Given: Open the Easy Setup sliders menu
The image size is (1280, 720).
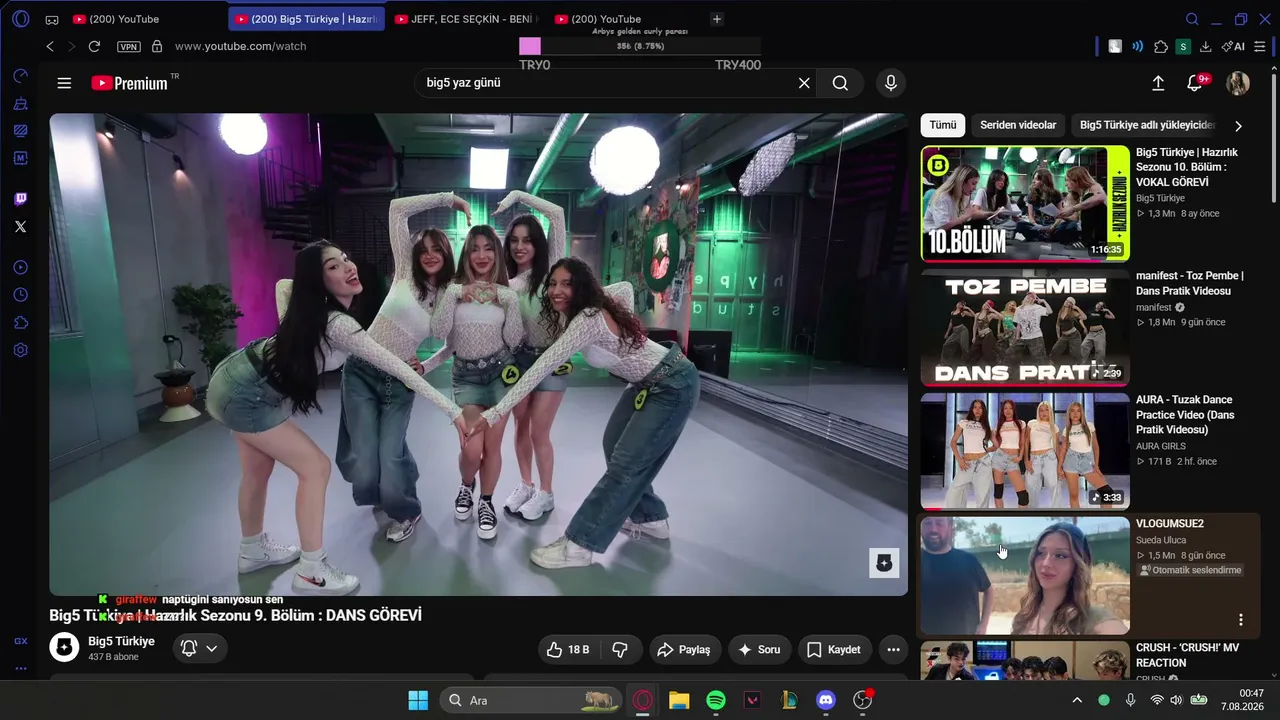Looking at the screenshot, I should [1260, 46].
